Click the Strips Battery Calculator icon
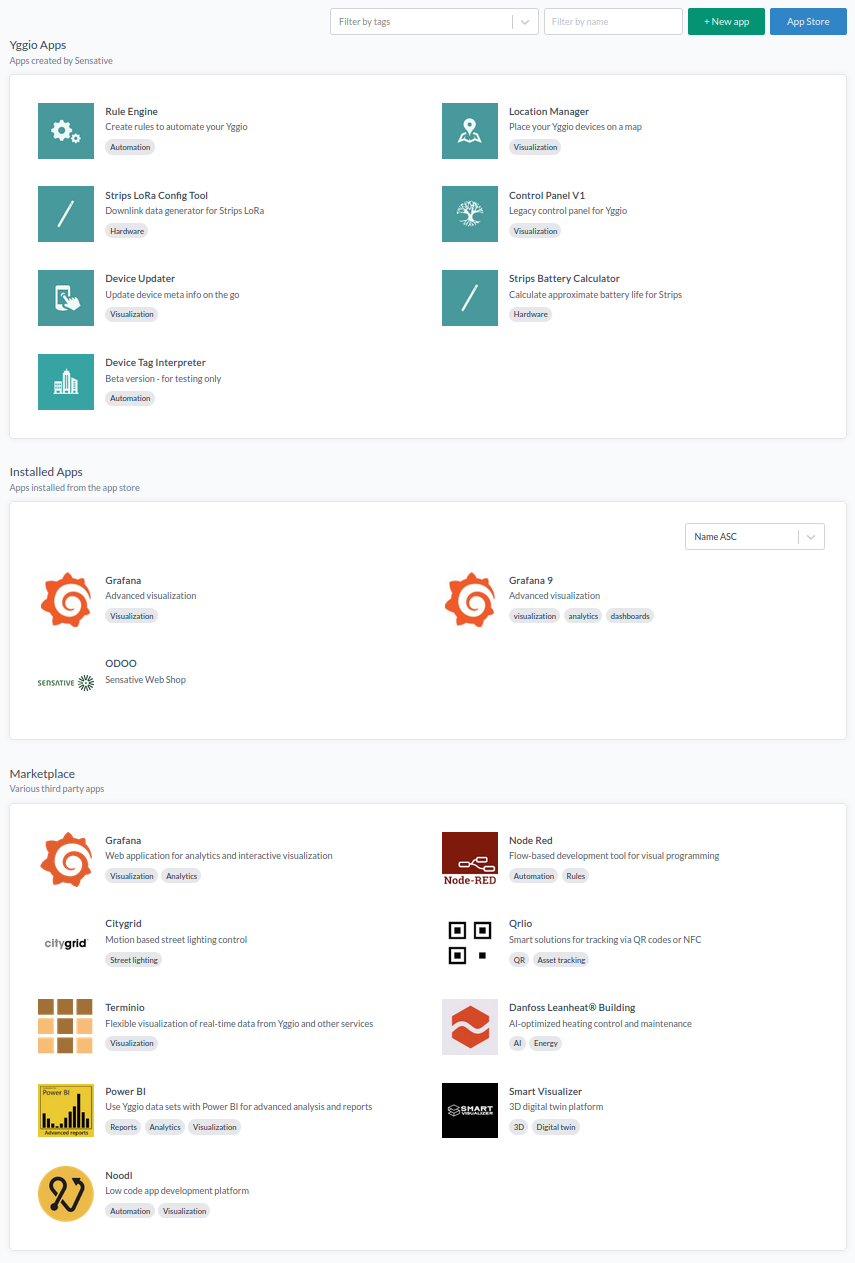This screenshot has width=855, height=1263. coord(470,298)
